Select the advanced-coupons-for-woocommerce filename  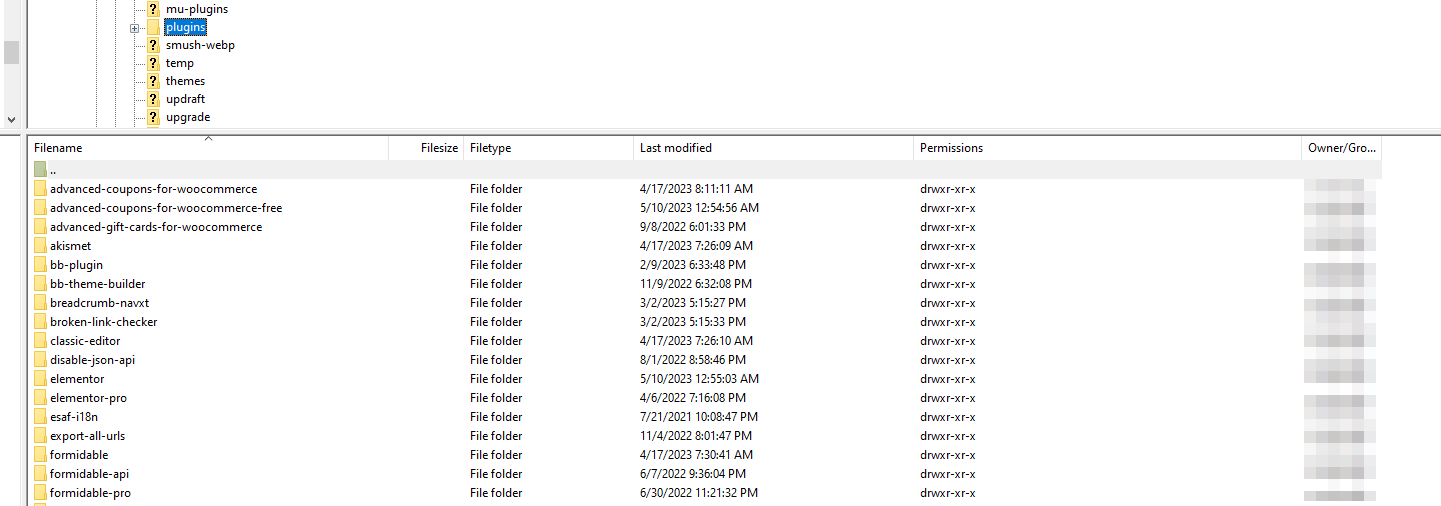pyautogui.click(x=153, y=189)
